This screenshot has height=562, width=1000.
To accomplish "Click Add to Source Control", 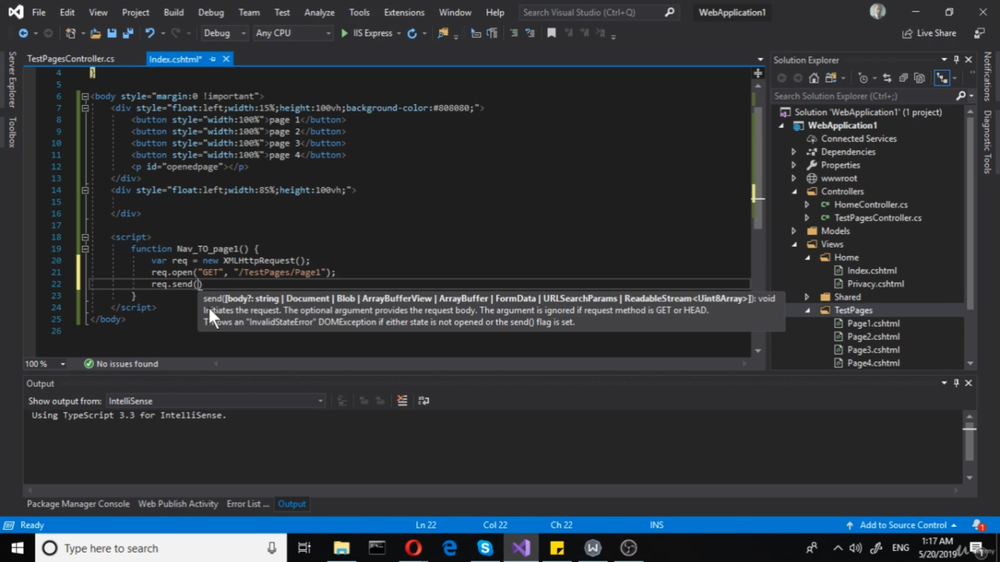I will coord(902,525).
